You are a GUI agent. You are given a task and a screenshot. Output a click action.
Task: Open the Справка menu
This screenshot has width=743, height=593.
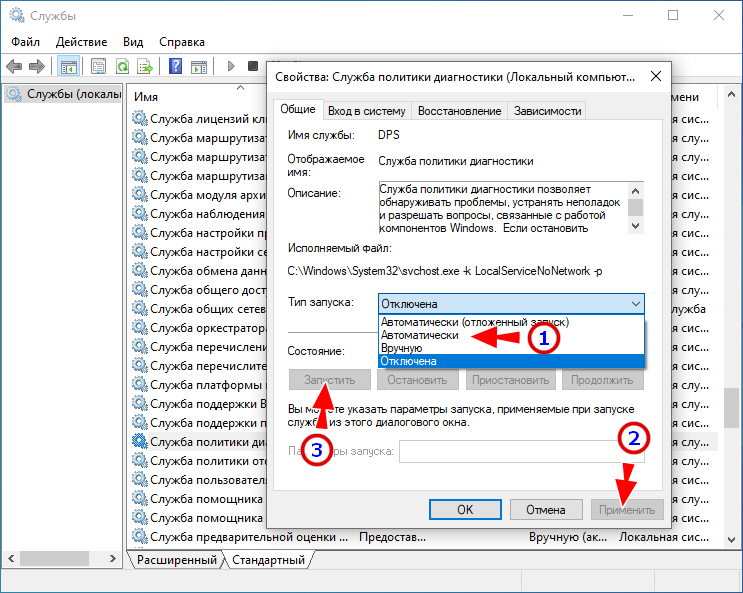click(x=182, y=42)
